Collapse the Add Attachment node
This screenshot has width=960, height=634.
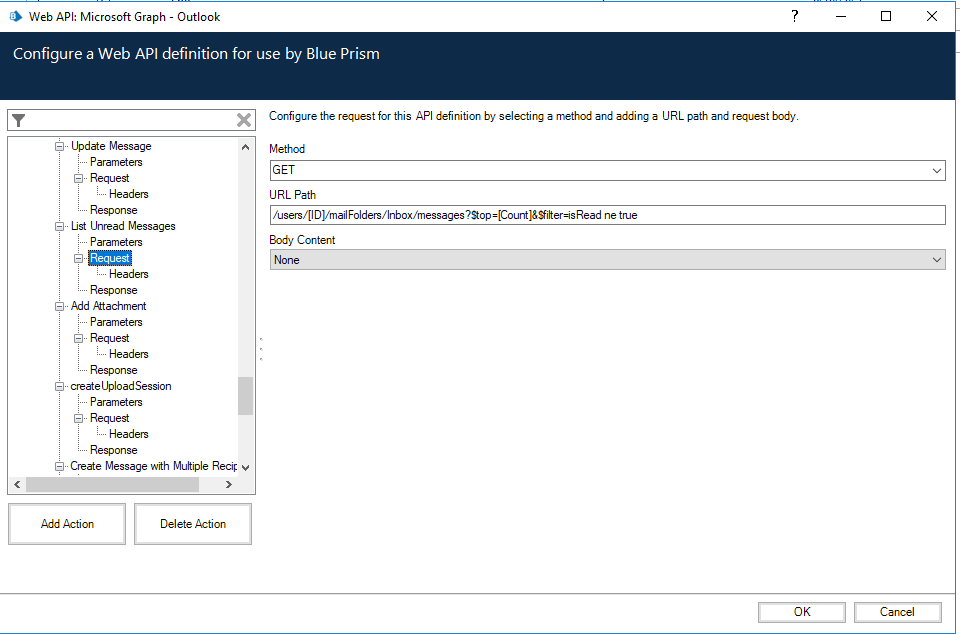pyautogui.click(x=59, y=306)
